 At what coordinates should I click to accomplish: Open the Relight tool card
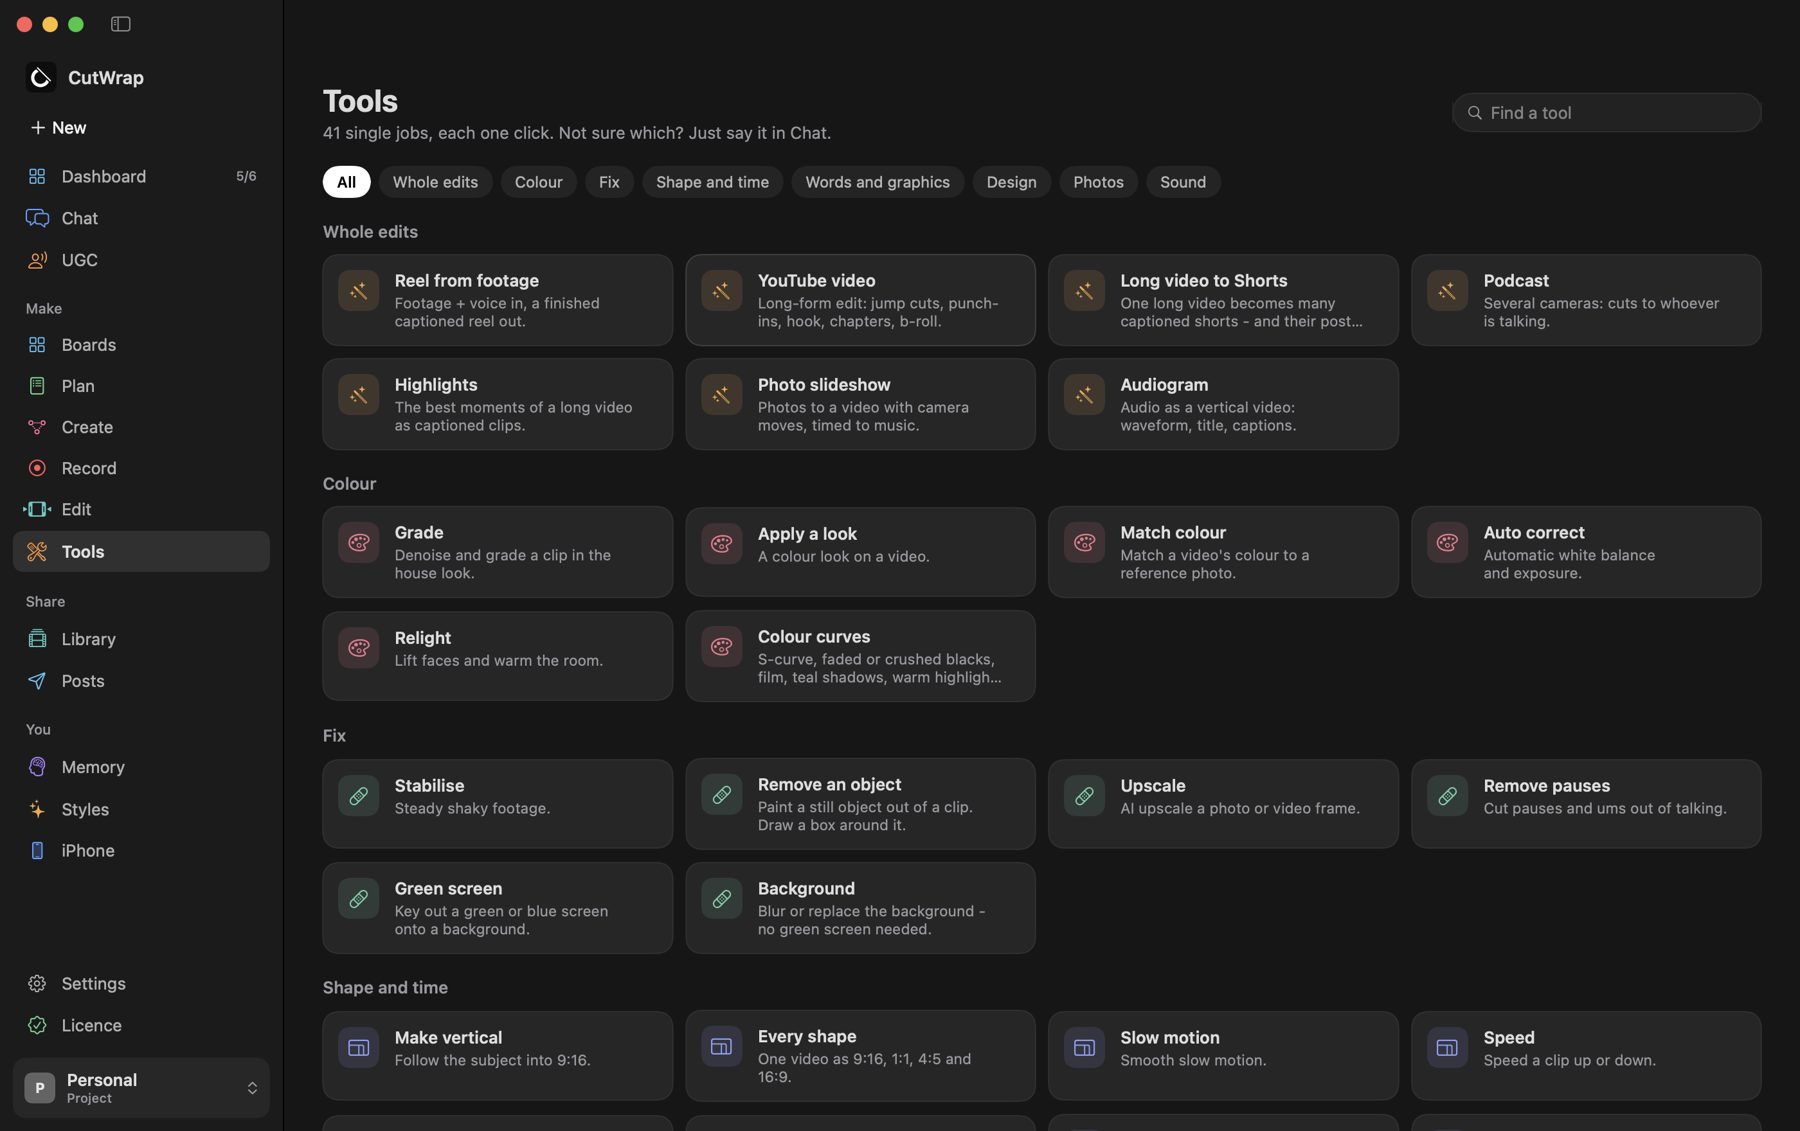(x=497, y=656)
